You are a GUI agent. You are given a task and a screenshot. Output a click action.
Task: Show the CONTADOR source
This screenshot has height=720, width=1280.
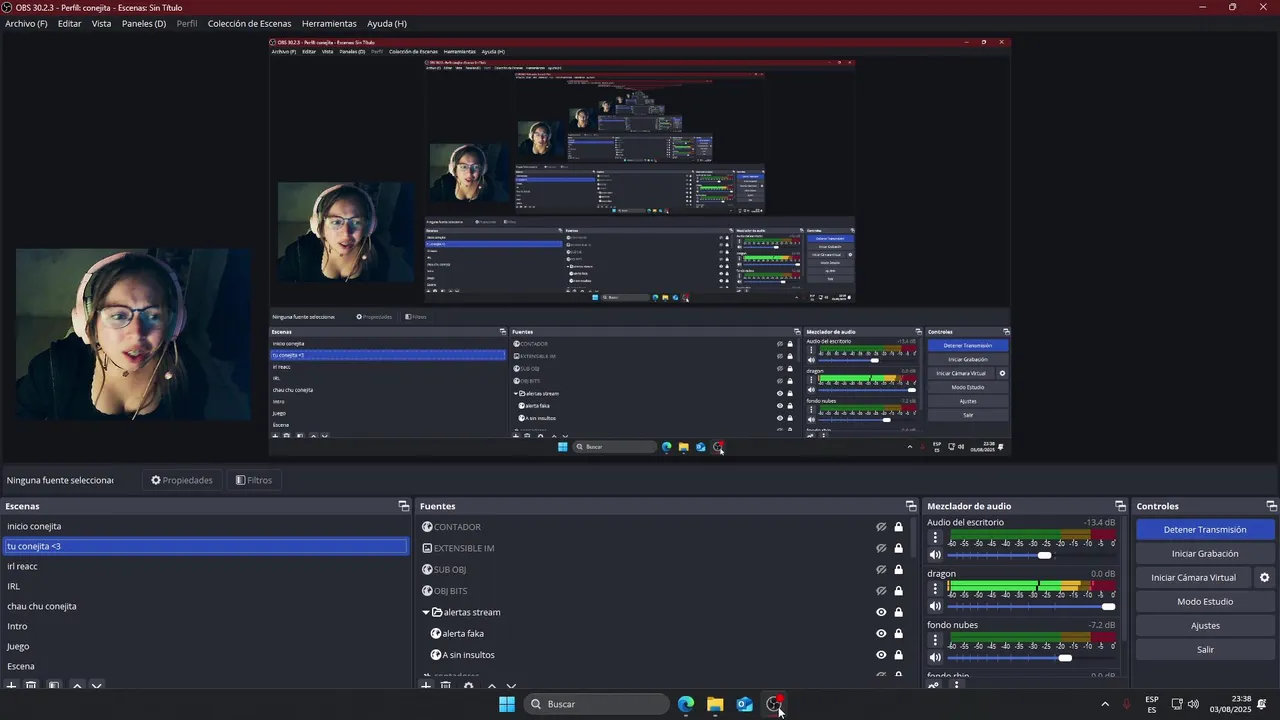pos(881,527)
